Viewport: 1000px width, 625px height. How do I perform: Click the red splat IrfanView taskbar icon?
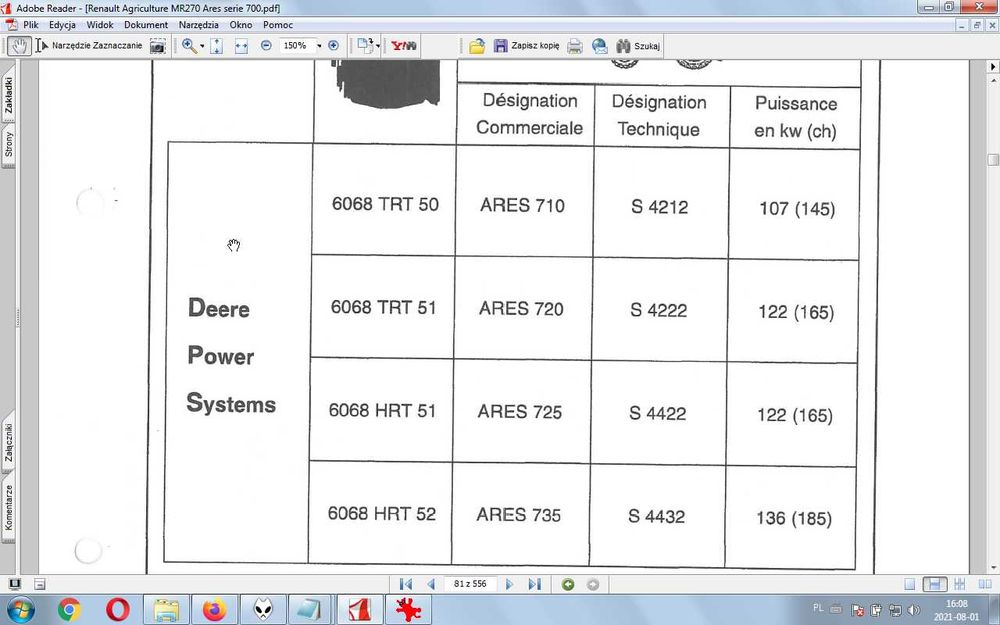[x=408, y=610]
